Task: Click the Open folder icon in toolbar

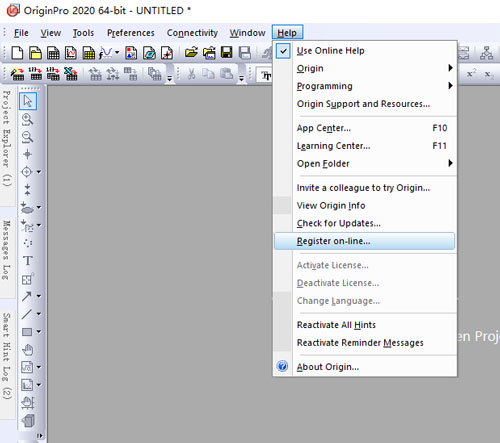Action: tap(191, 53)
